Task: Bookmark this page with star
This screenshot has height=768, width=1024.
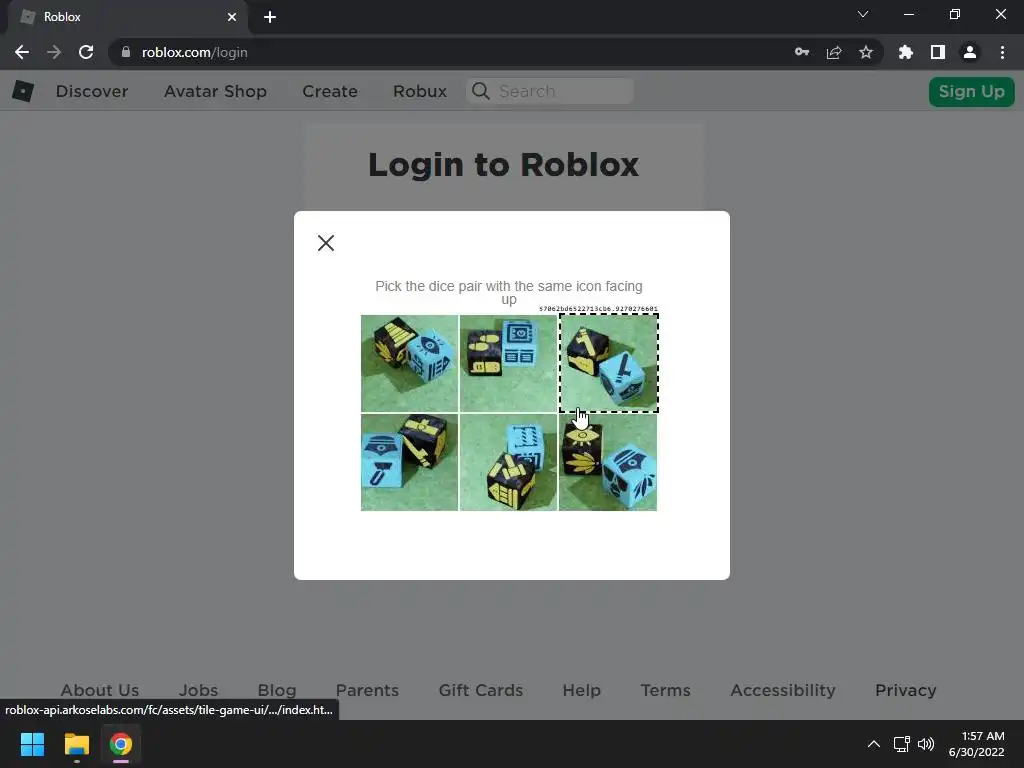Action: 866,52
